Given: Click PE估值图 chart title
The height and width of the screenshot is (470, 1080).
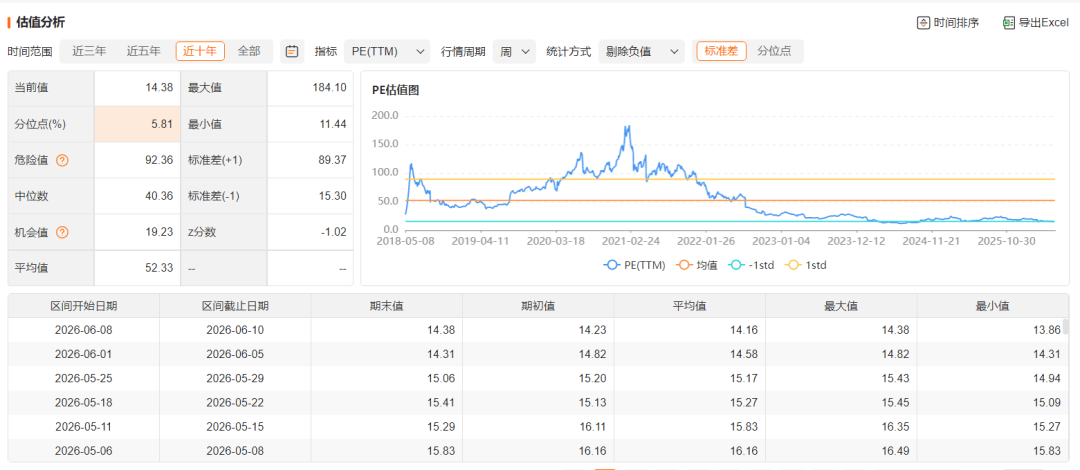Looking at the screenshot, I should point(395,90).
